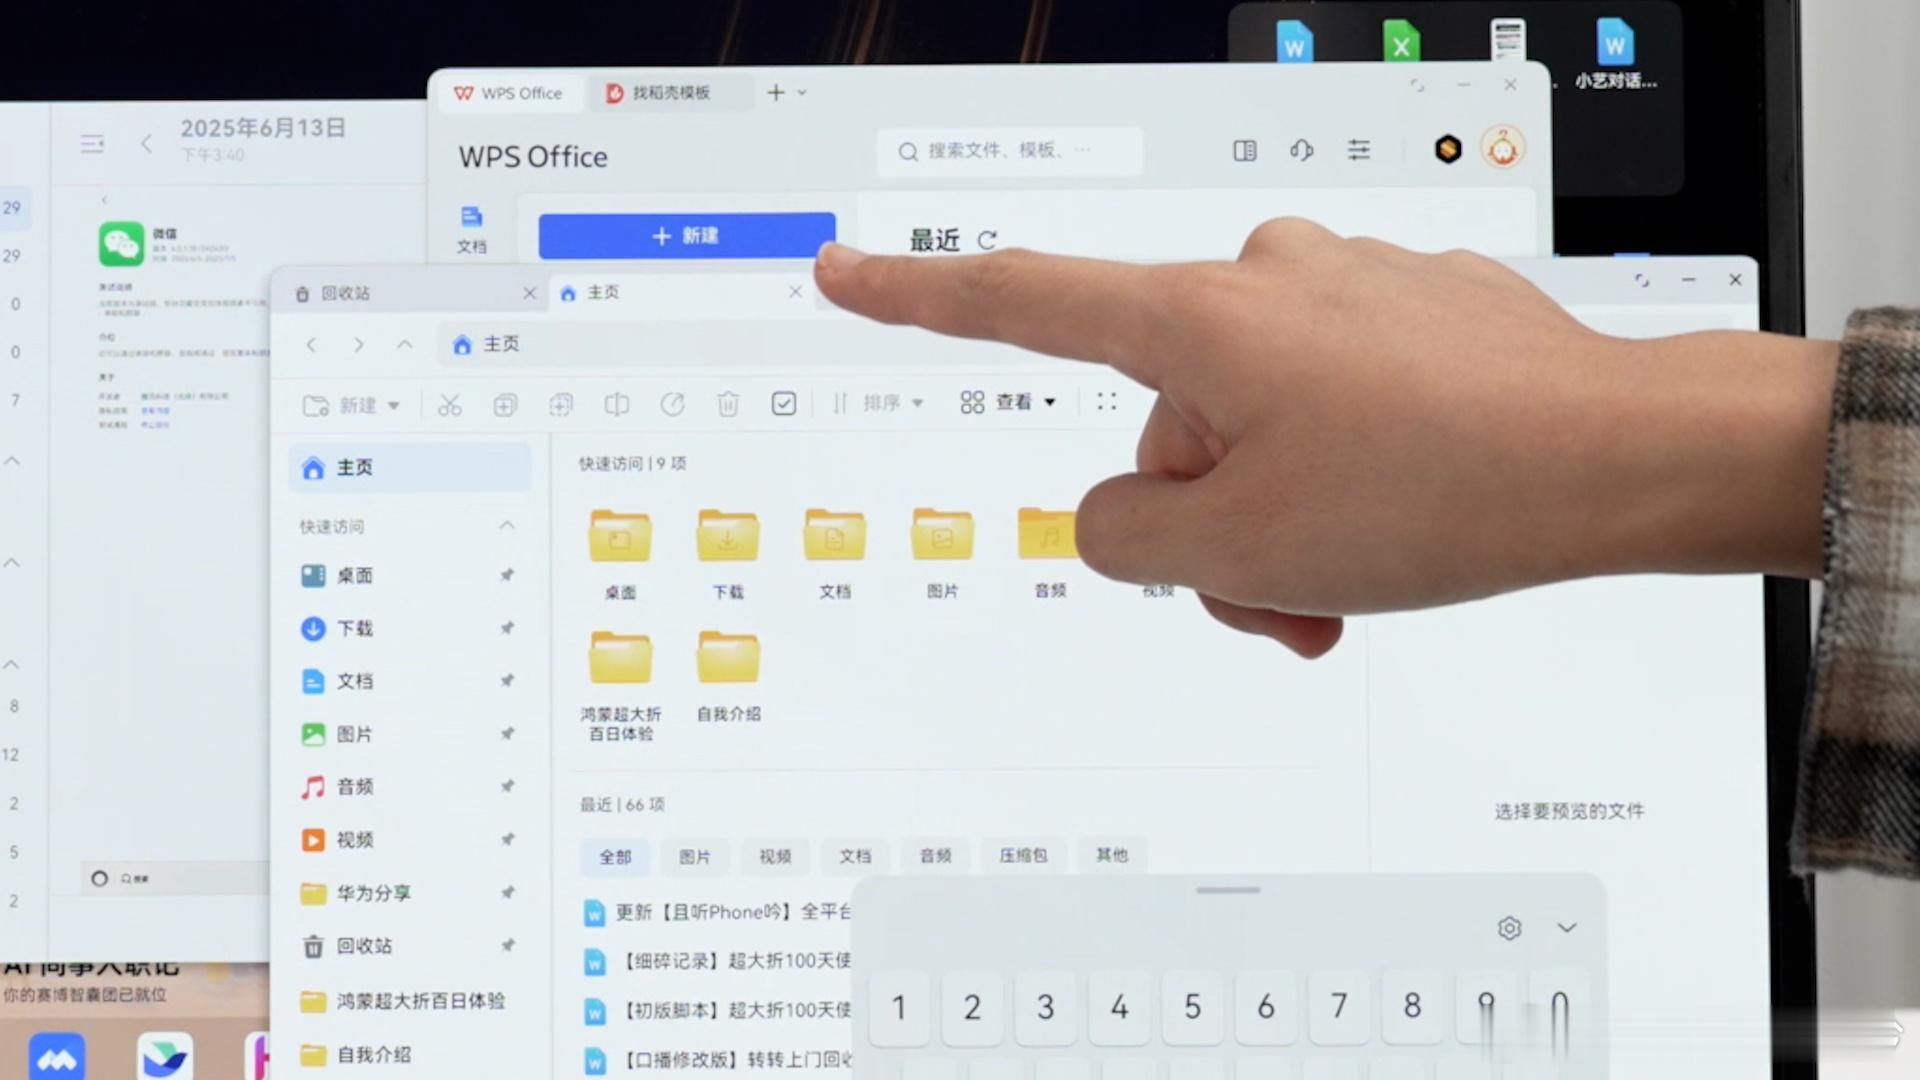1920x1080 pixels.
Task: Unpin 桌面 from quick access
Action: click(507, 575)
